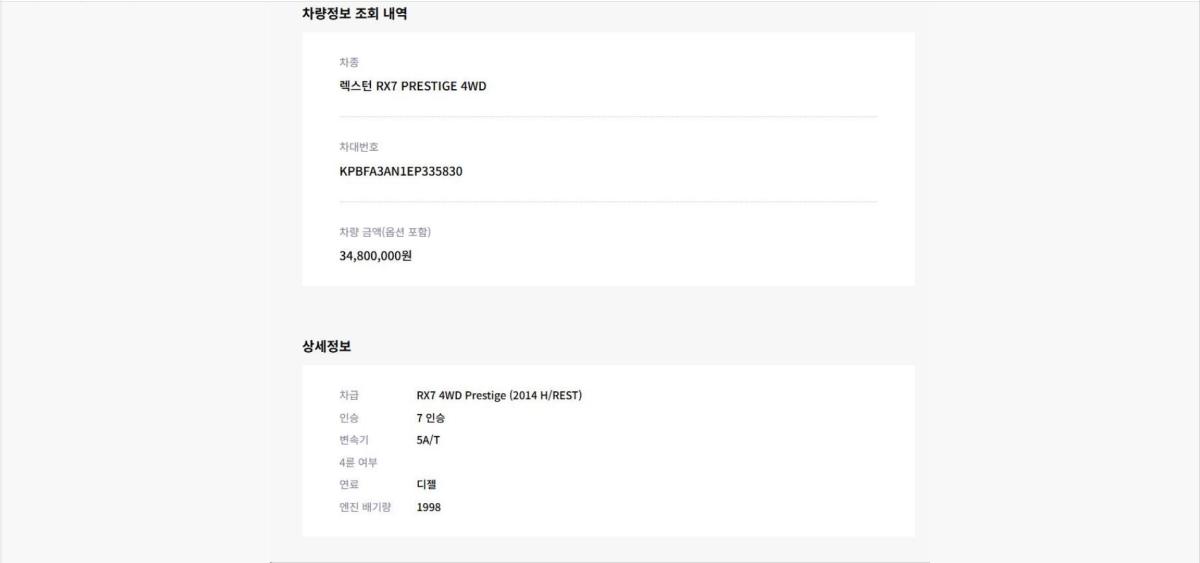Click the 인승 row label
Screen dimensions: 1200x563
(349, 418)
